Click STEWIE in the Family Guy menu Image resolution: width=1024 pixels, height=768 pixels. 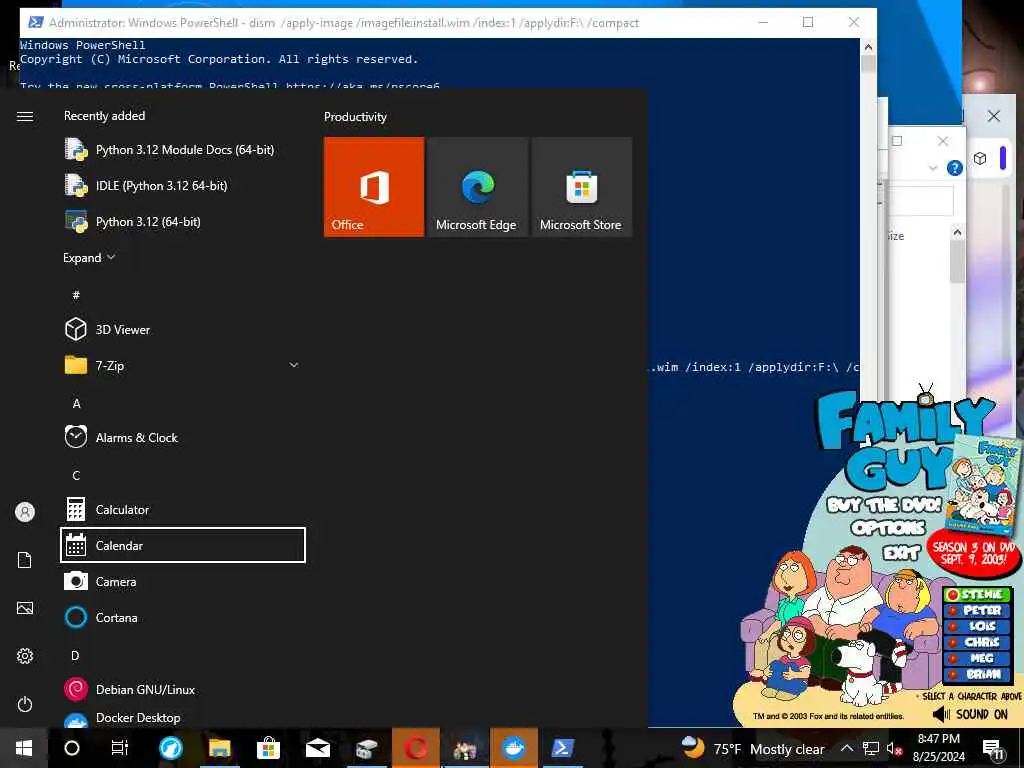[977, 594]
